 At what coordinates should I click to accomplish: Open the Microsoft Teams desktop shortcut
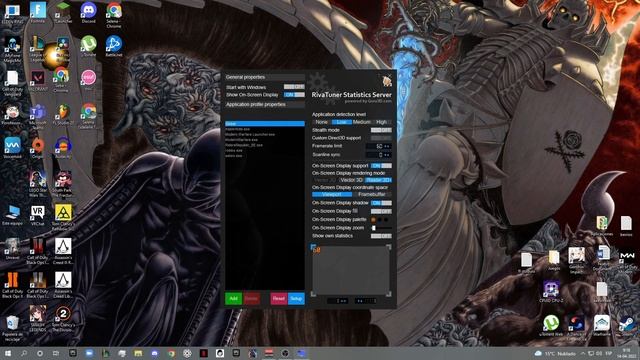coord(38,116)
